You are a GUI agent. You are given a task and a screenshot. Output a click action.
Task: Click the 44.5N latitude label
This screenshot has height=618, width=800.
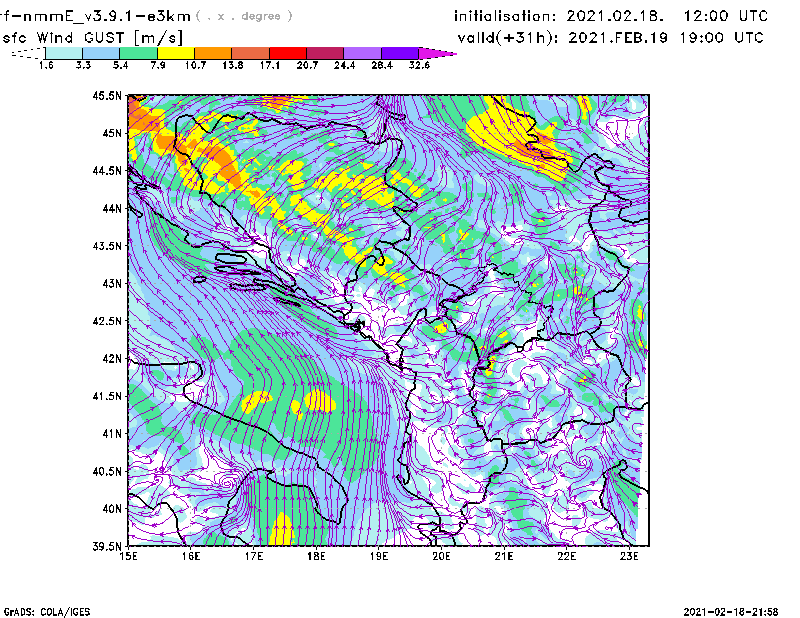tap(107, 170)
